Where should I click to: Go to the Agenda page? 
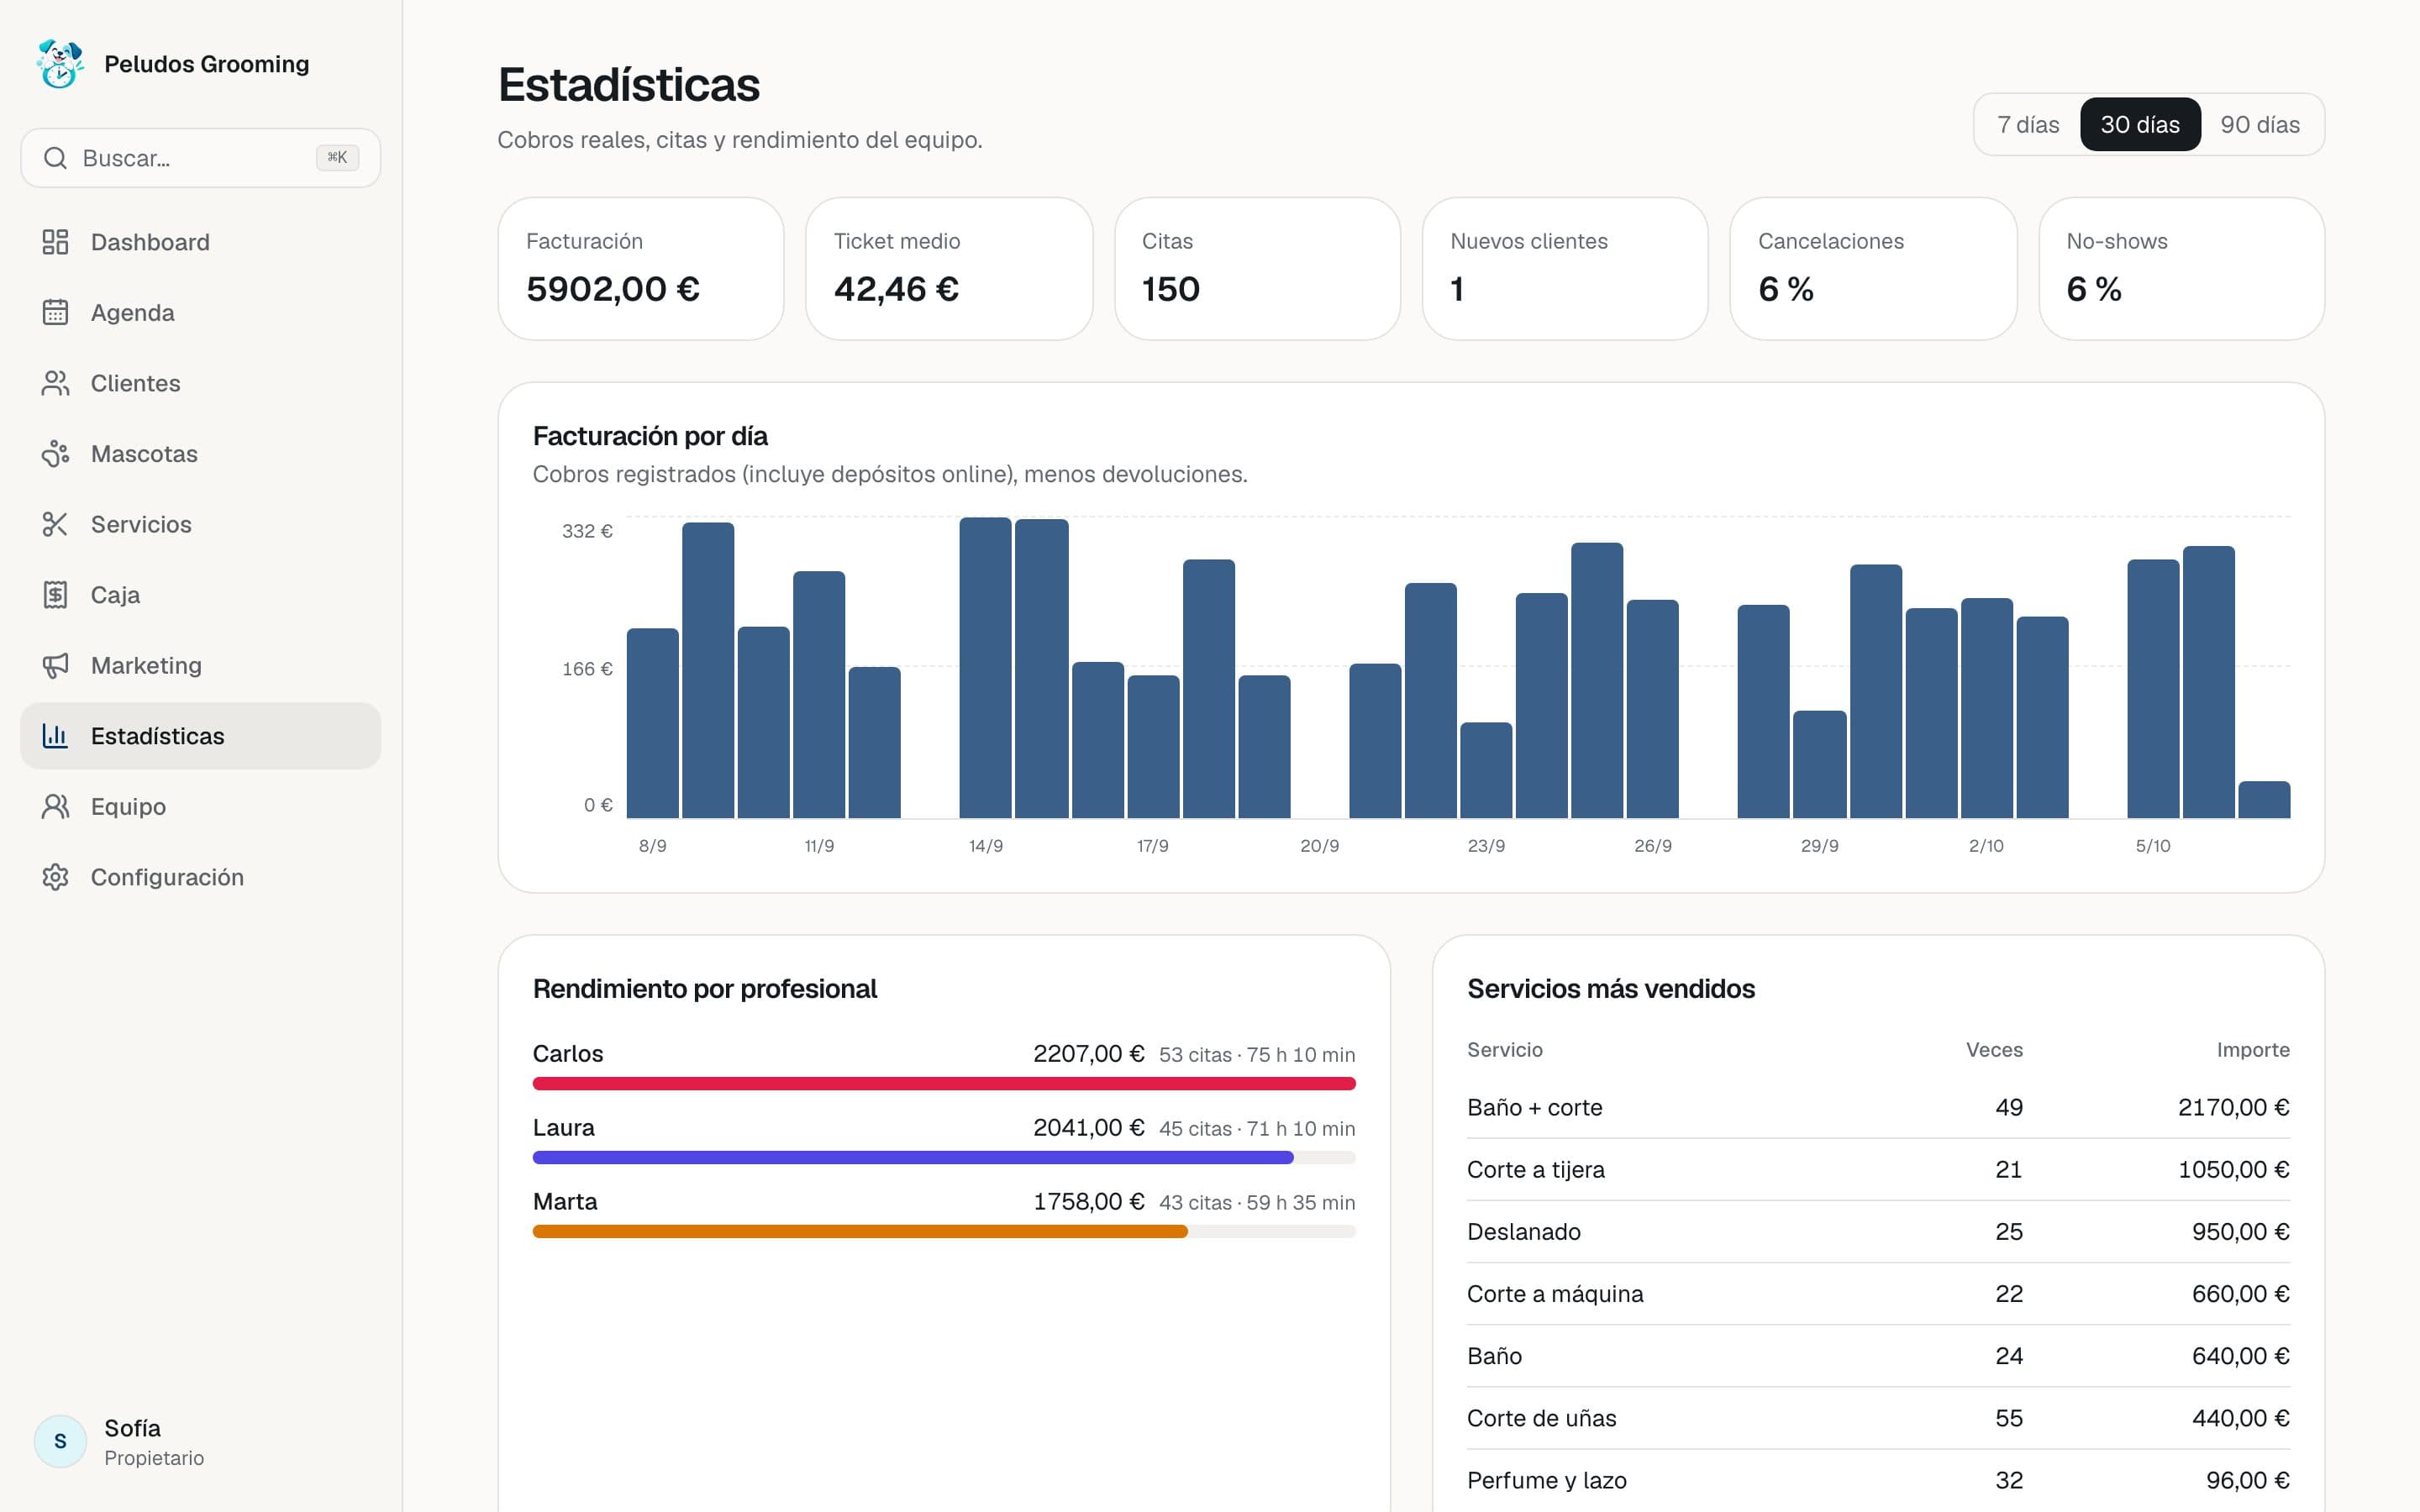point(200,312)
